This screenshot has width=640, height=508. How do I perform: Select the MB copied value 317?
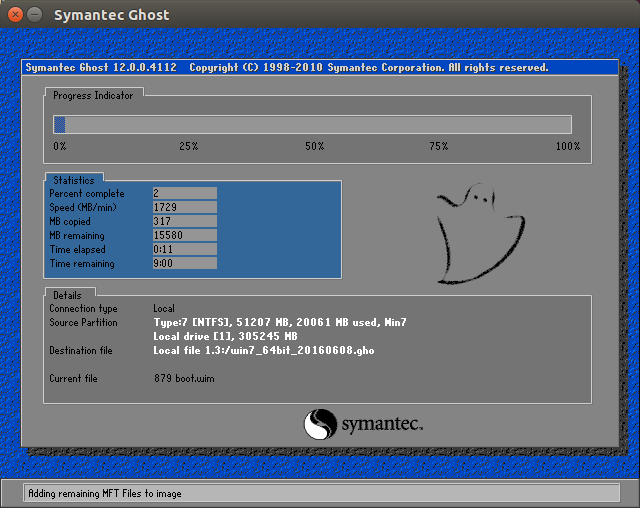[x=185, y=221]
